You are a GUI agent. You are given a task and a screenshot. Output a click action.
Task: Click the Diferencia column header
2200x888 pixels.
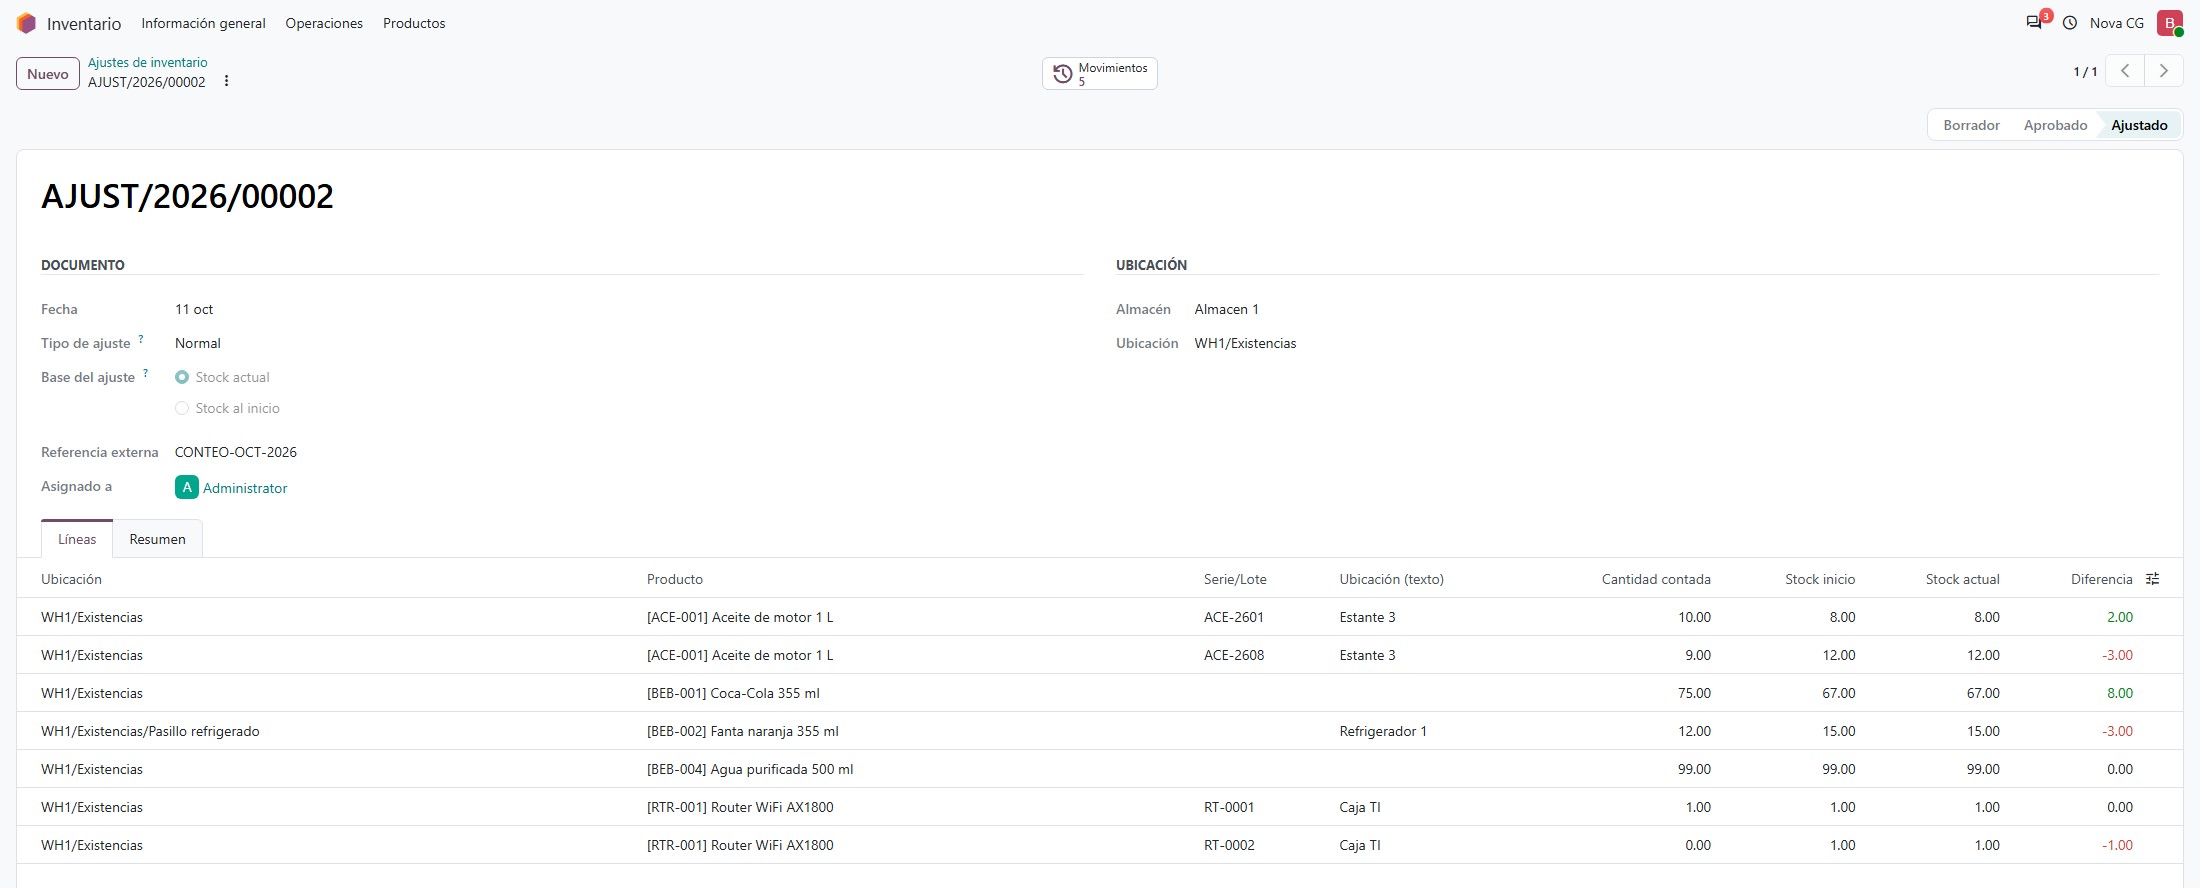2101,579
